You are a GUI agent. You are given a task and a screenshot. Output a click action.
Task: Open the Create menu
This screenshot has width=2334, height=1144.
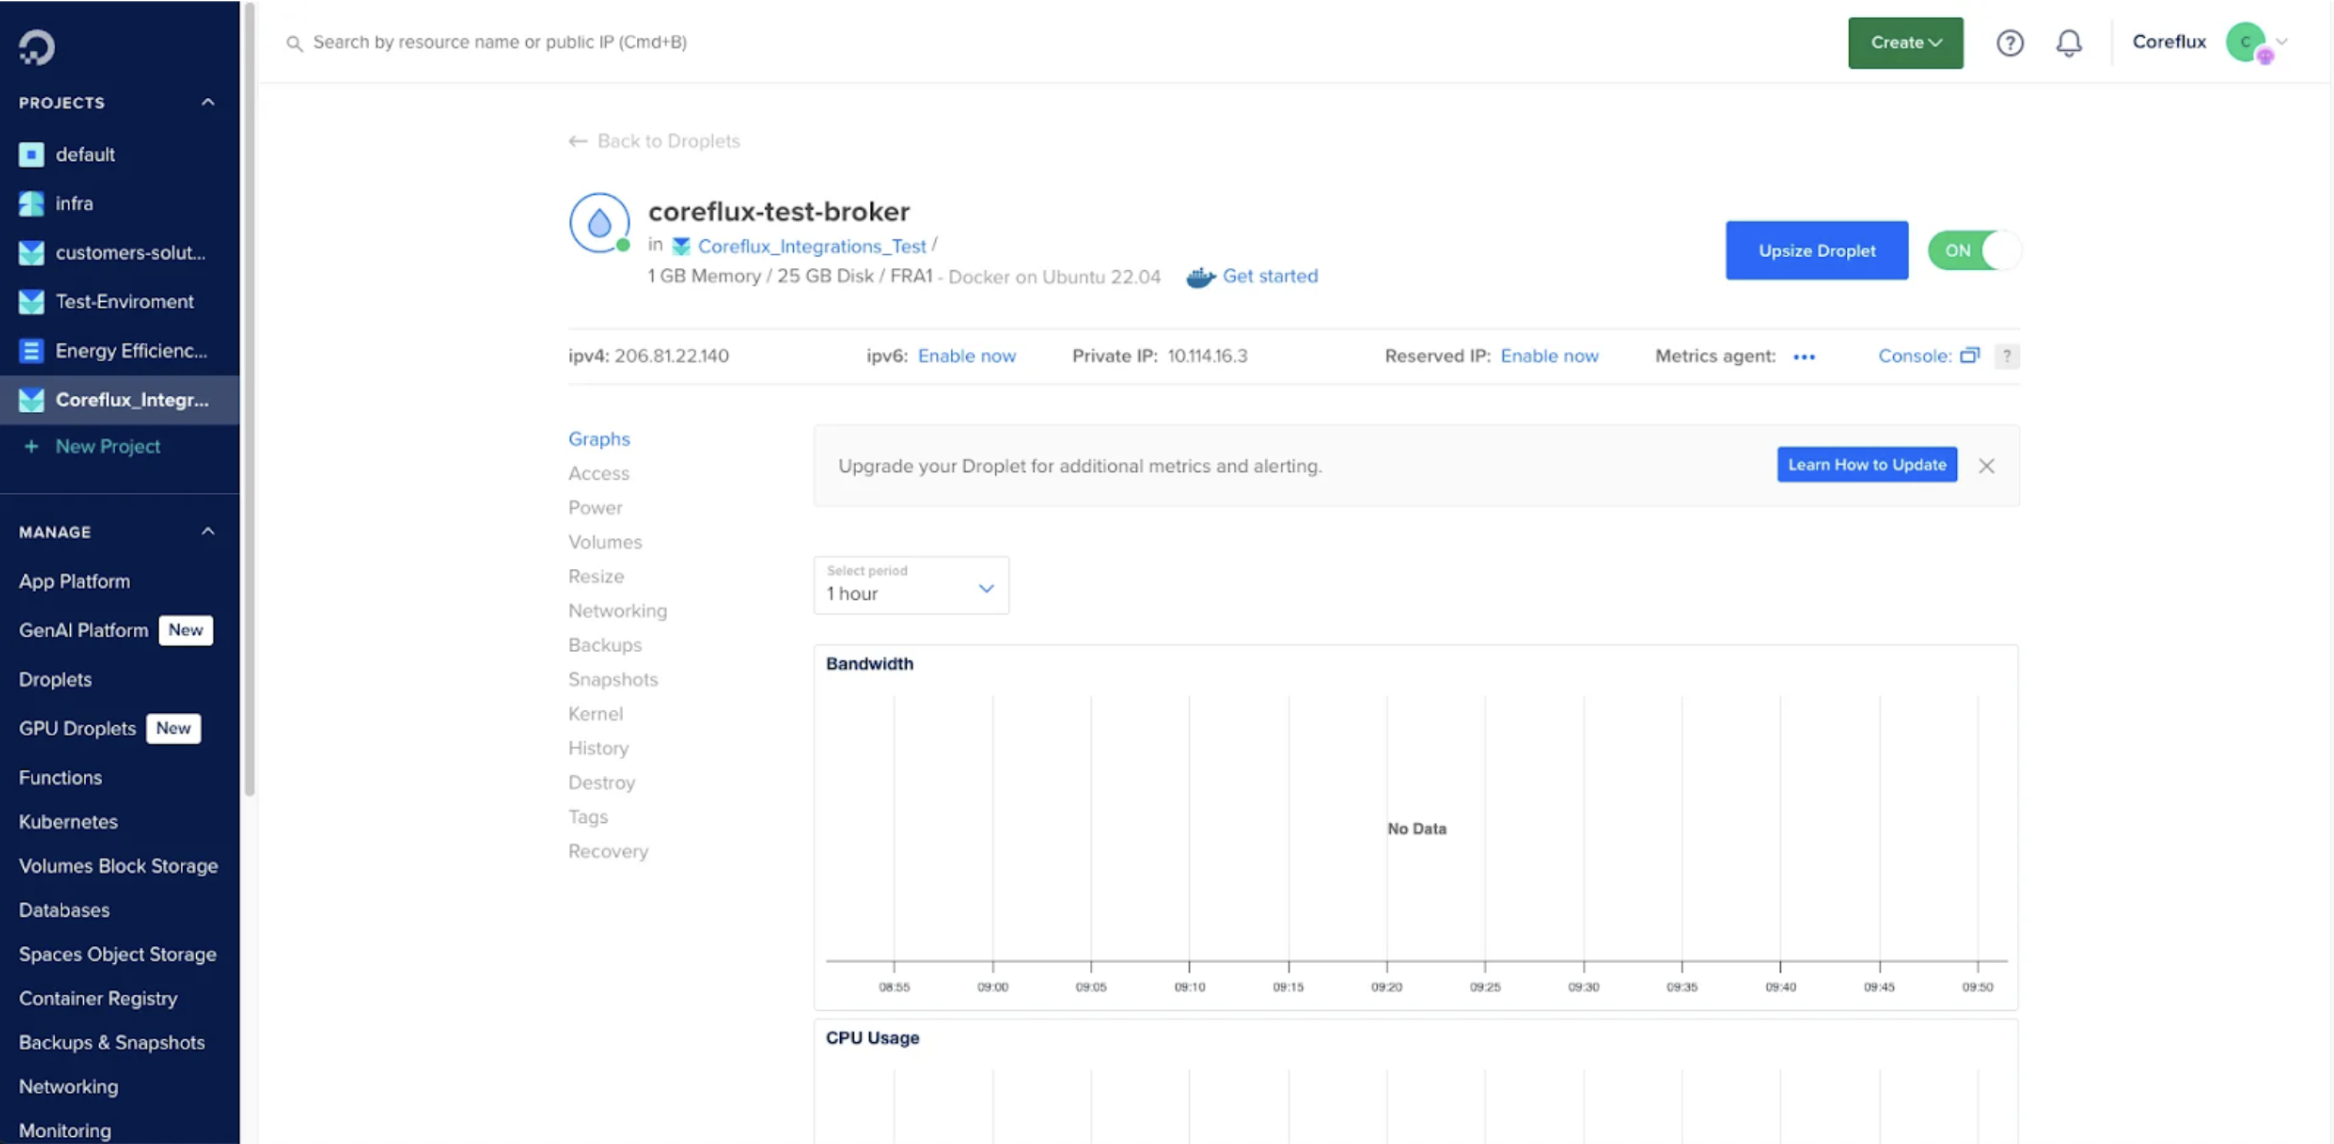[1904, 42]
